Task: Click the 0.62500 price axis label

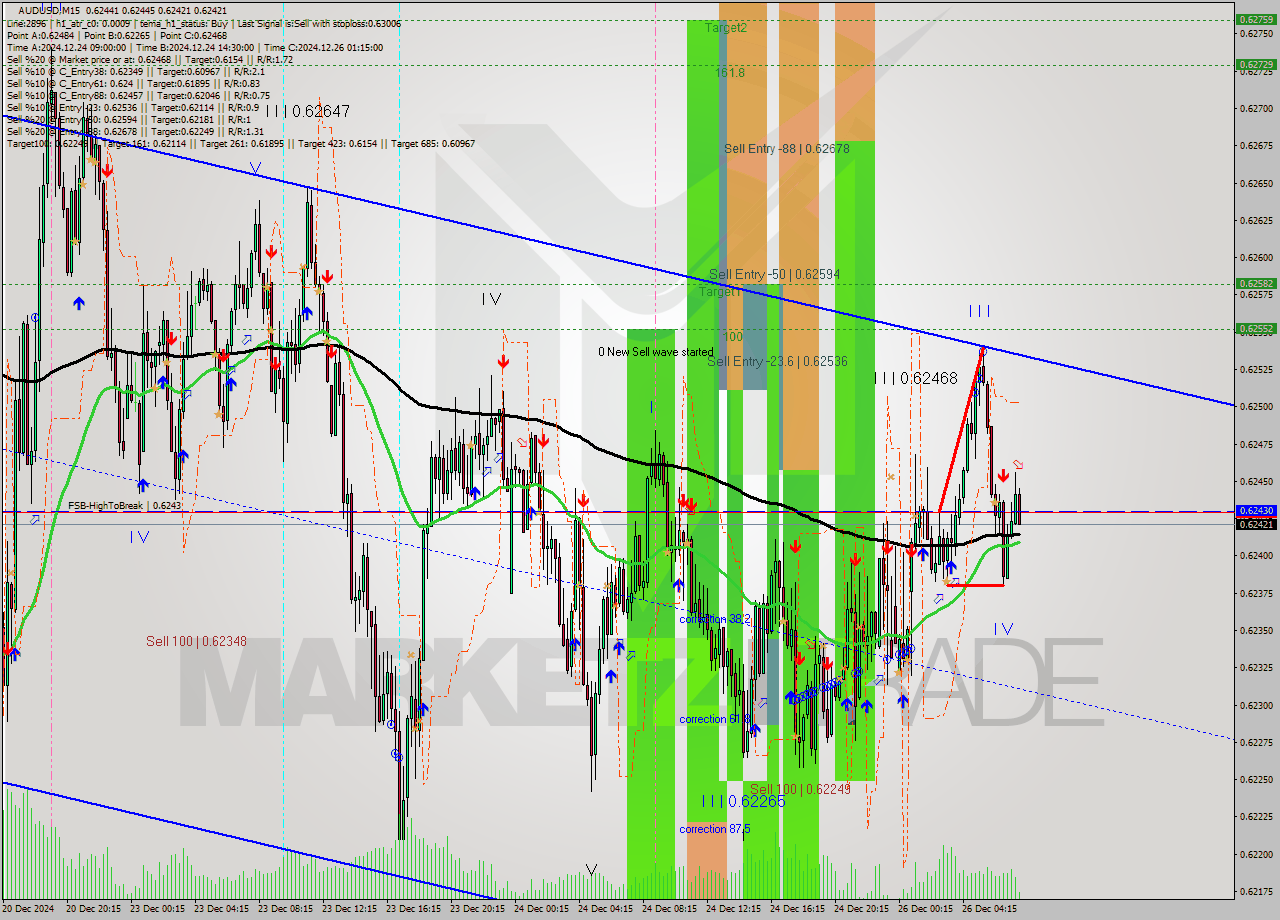Action: [1255, 406]
